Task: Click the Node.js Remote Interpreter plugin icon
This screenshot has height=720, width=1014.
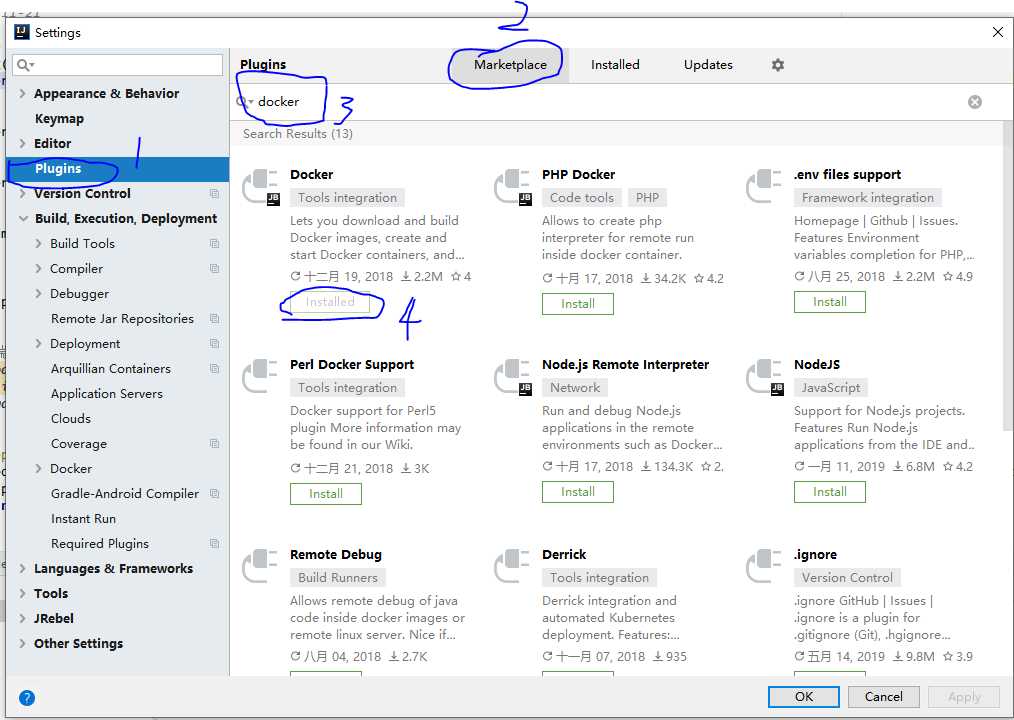Action: 513,377
